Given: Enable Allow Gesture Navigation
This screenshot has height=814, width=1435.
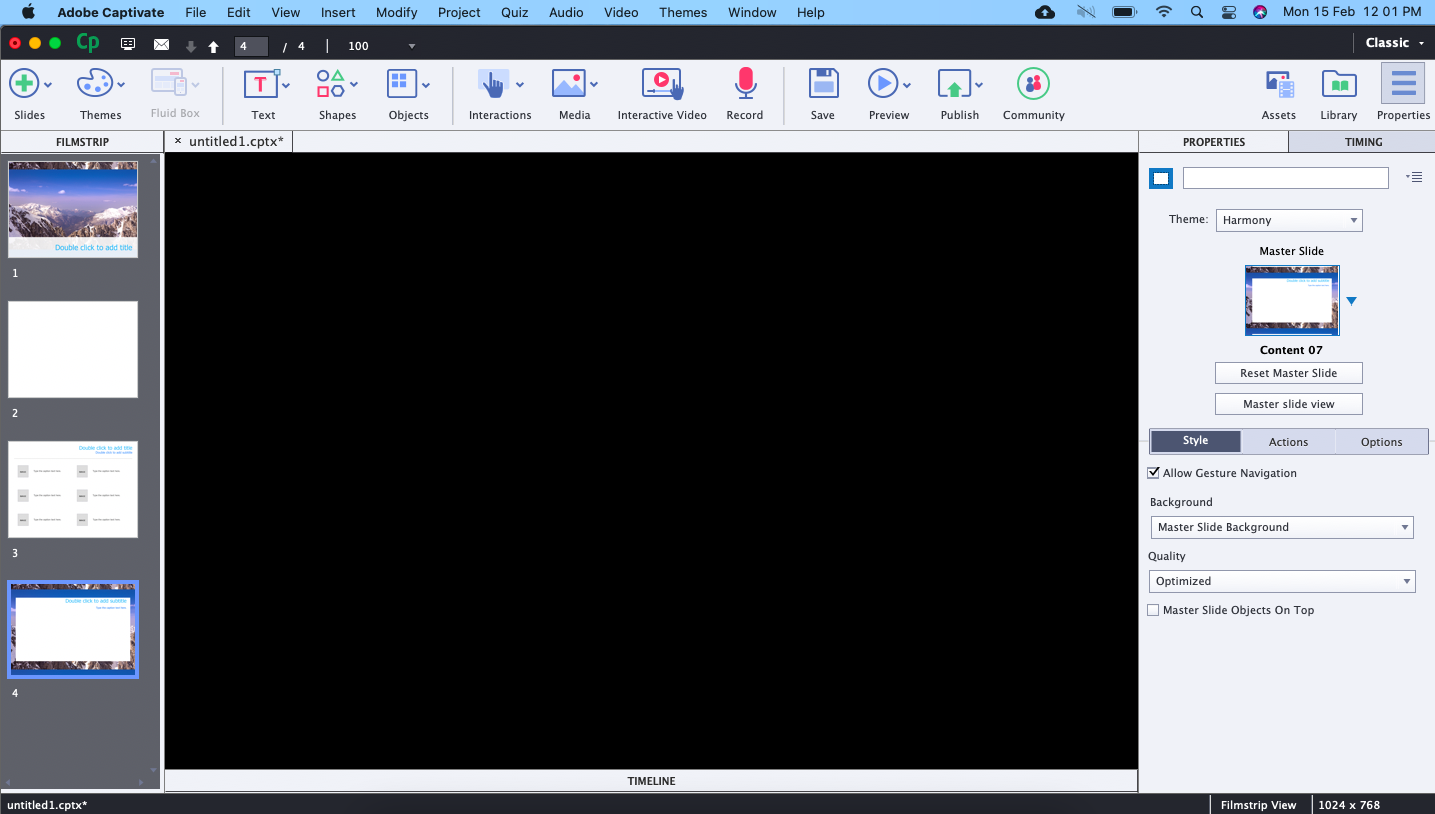Looking at the screenshot, I should pyautogui.click(x=1153, y=472).
